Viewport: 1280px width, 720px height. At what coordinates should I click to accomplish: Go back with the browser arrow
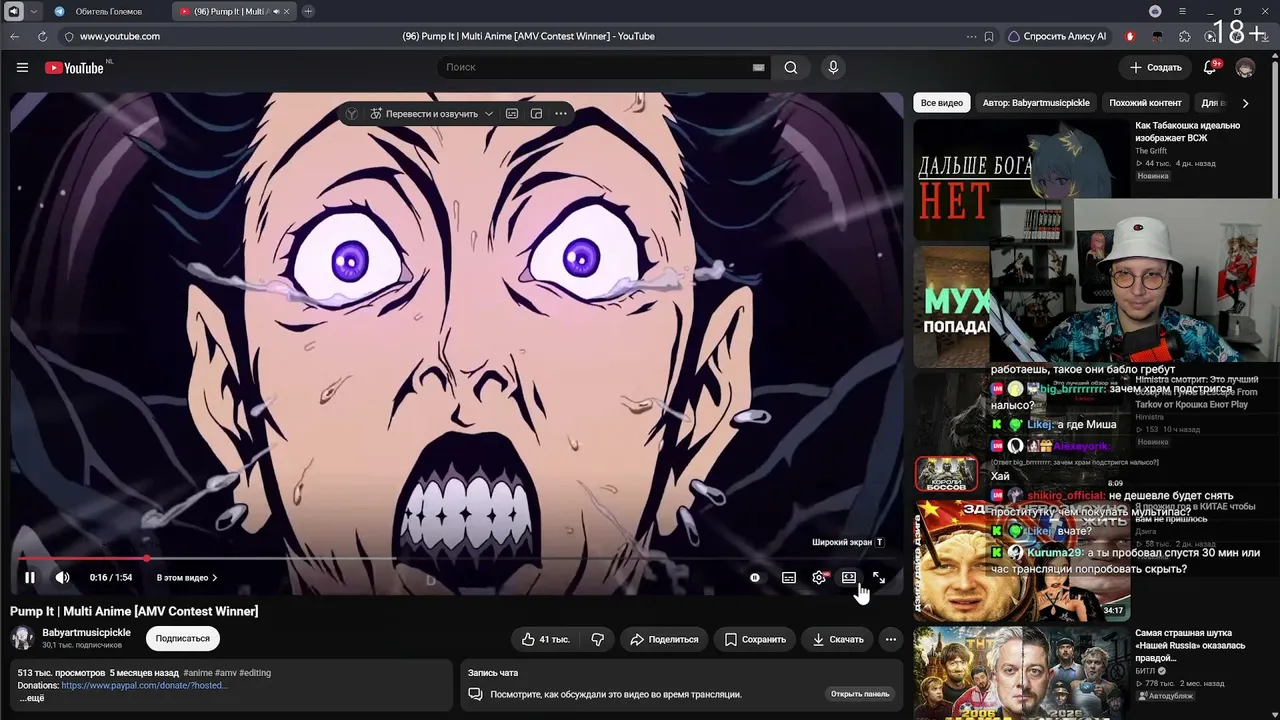(x=14, y=36)
